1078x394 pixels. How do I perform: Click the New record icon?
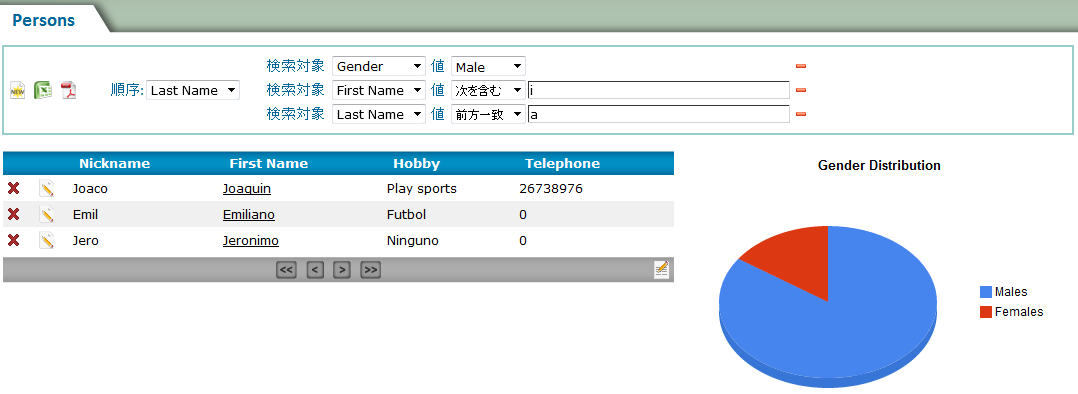click(17, 90)
